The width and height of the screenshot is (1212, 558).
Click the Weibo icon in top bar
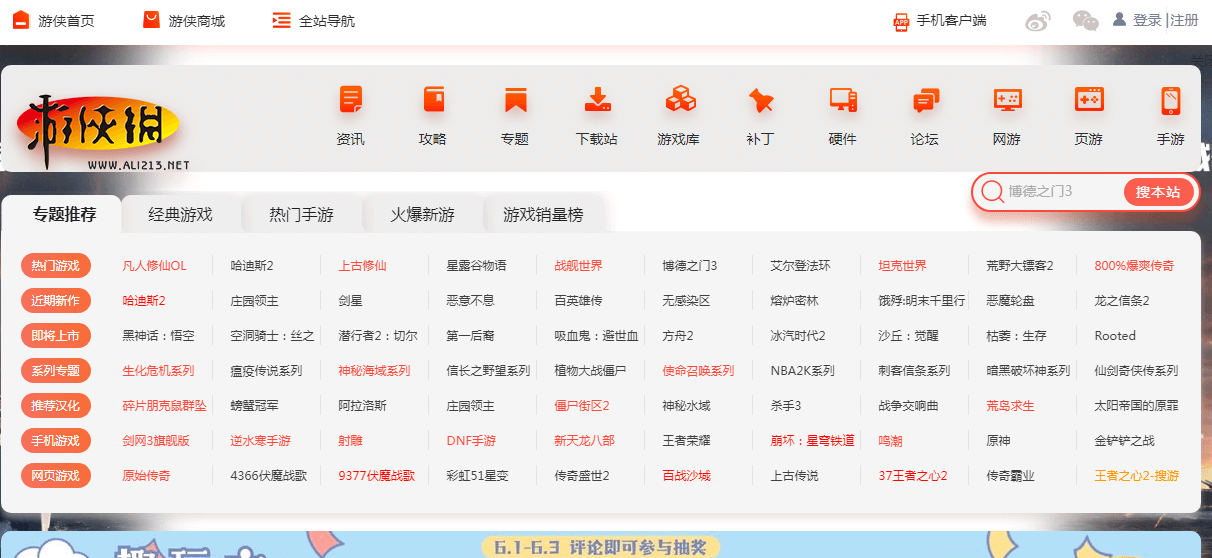1039,20
